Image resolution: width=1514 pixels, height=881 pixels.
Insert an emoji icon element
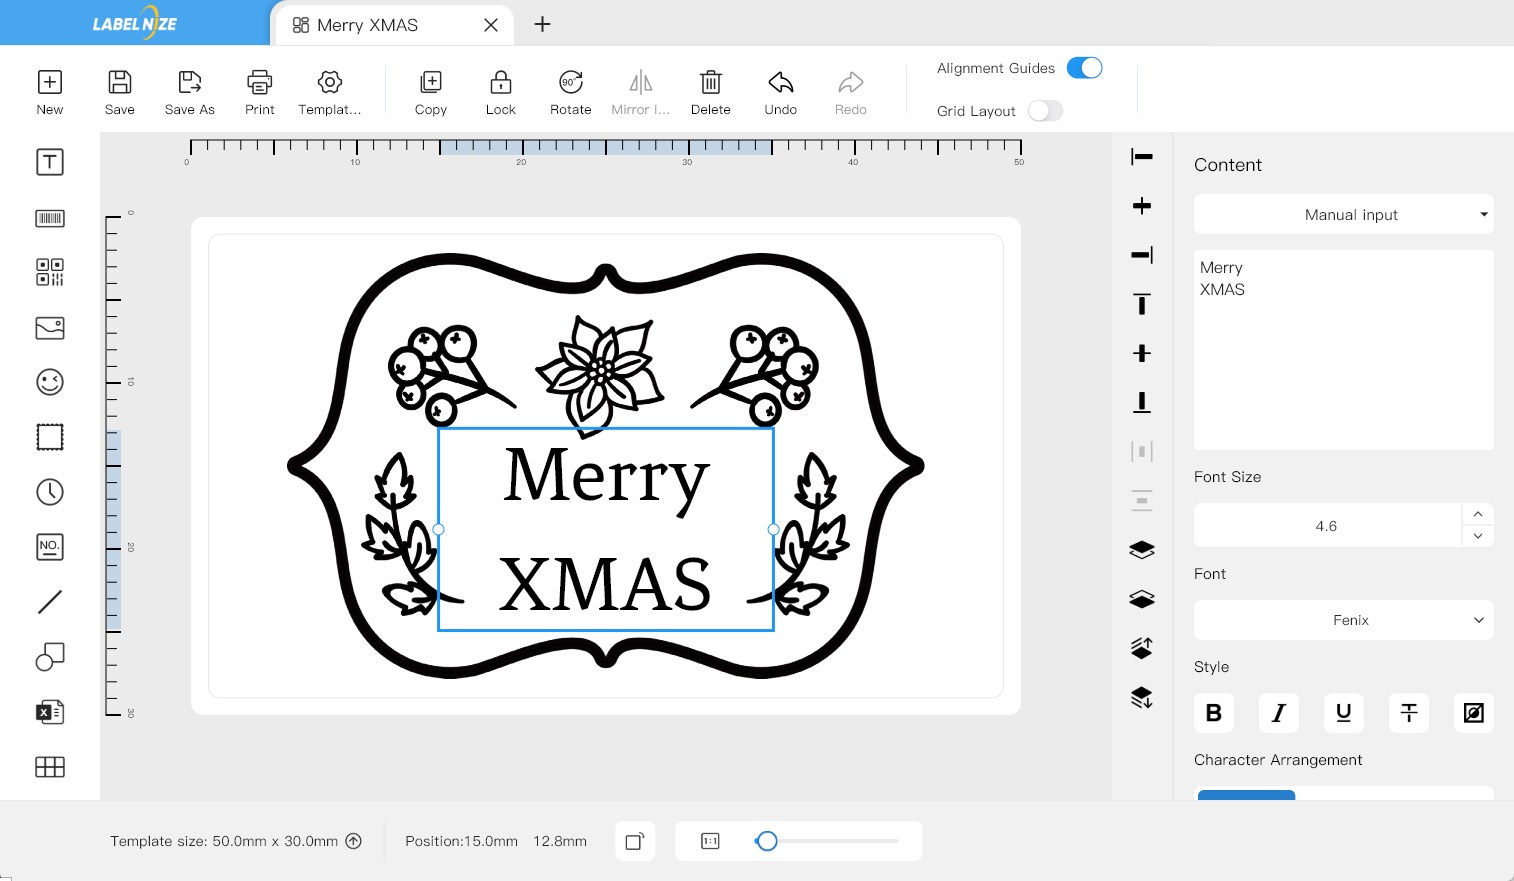pos(50,382)
